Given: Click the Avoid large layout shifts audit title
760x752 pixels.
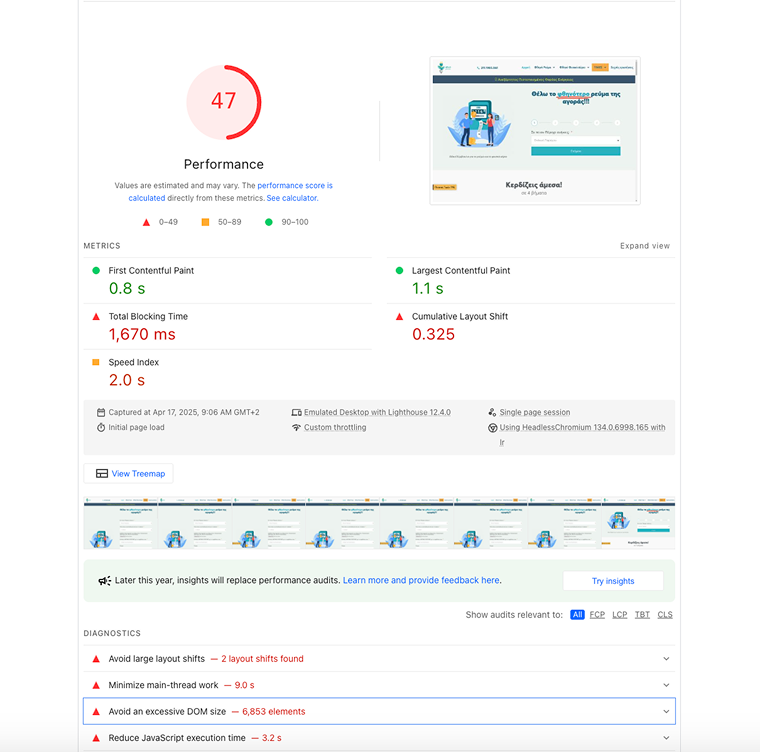Looking at the screenshot, I should [x=157, y=658].
